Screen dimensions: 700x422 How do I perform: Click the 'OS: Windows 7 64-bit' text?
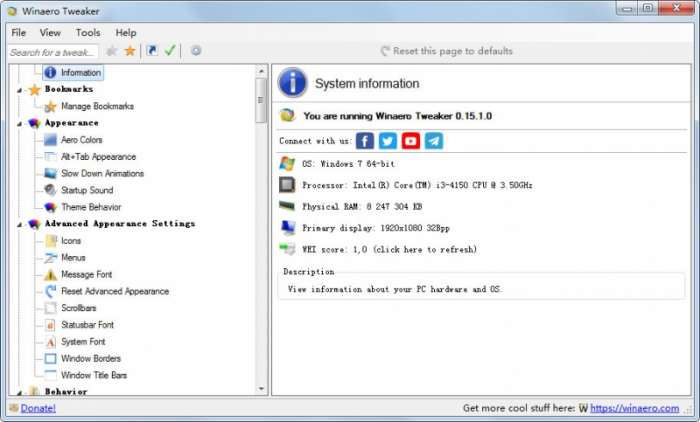point(348,164)
